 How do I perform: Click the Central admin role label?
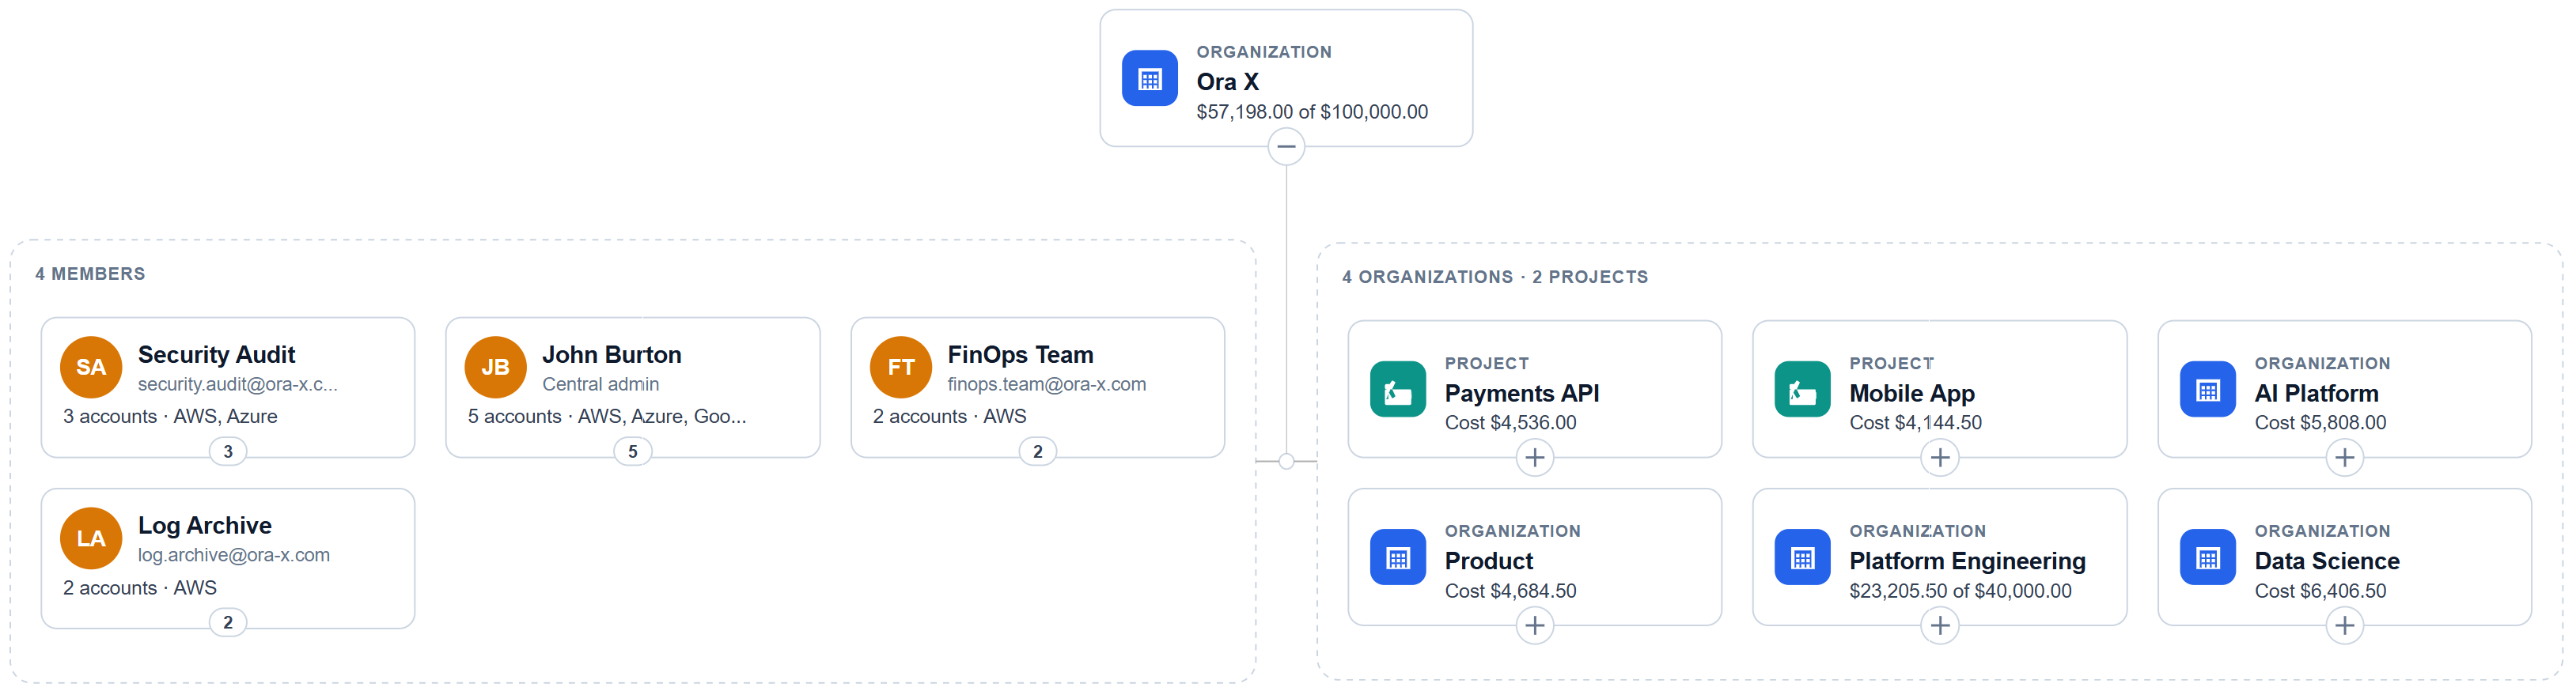600,384
